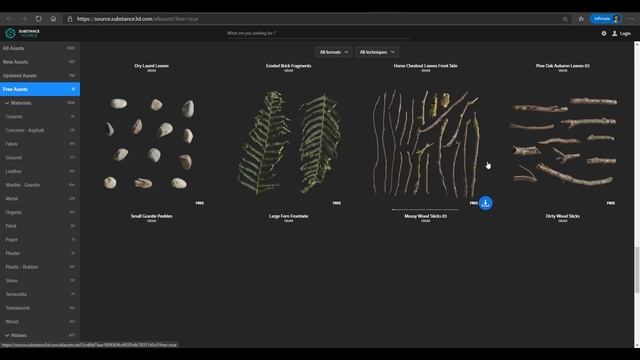Open the All techniques dropdown
Image resolution: width=640 pixels, height=360 pixels.
[x=377, y=52]
